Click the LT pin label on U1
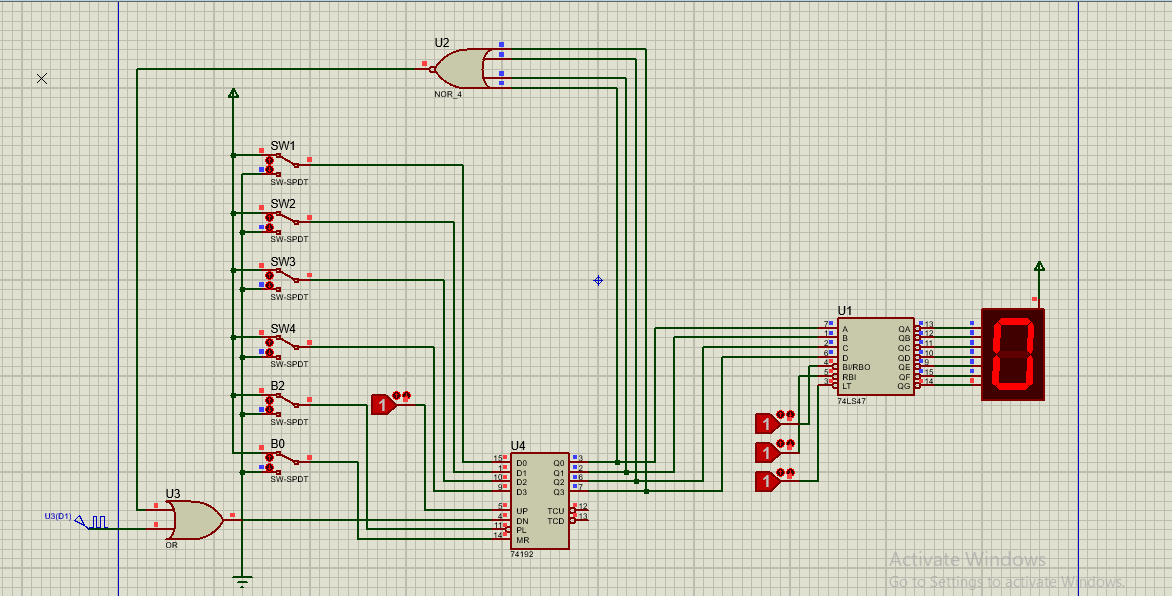 click(846, 387)
